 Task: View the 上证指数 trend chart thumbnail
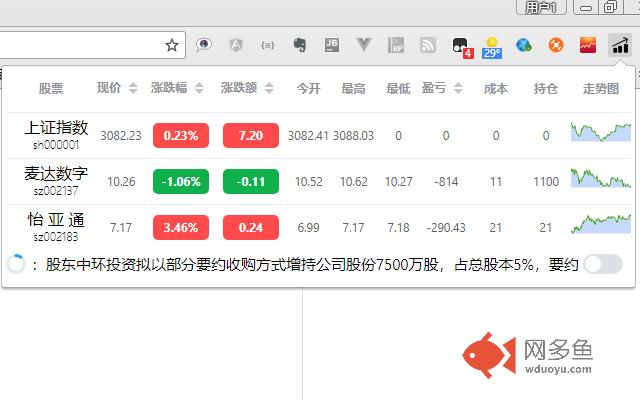pyautogui.click(x=601, y=133)
